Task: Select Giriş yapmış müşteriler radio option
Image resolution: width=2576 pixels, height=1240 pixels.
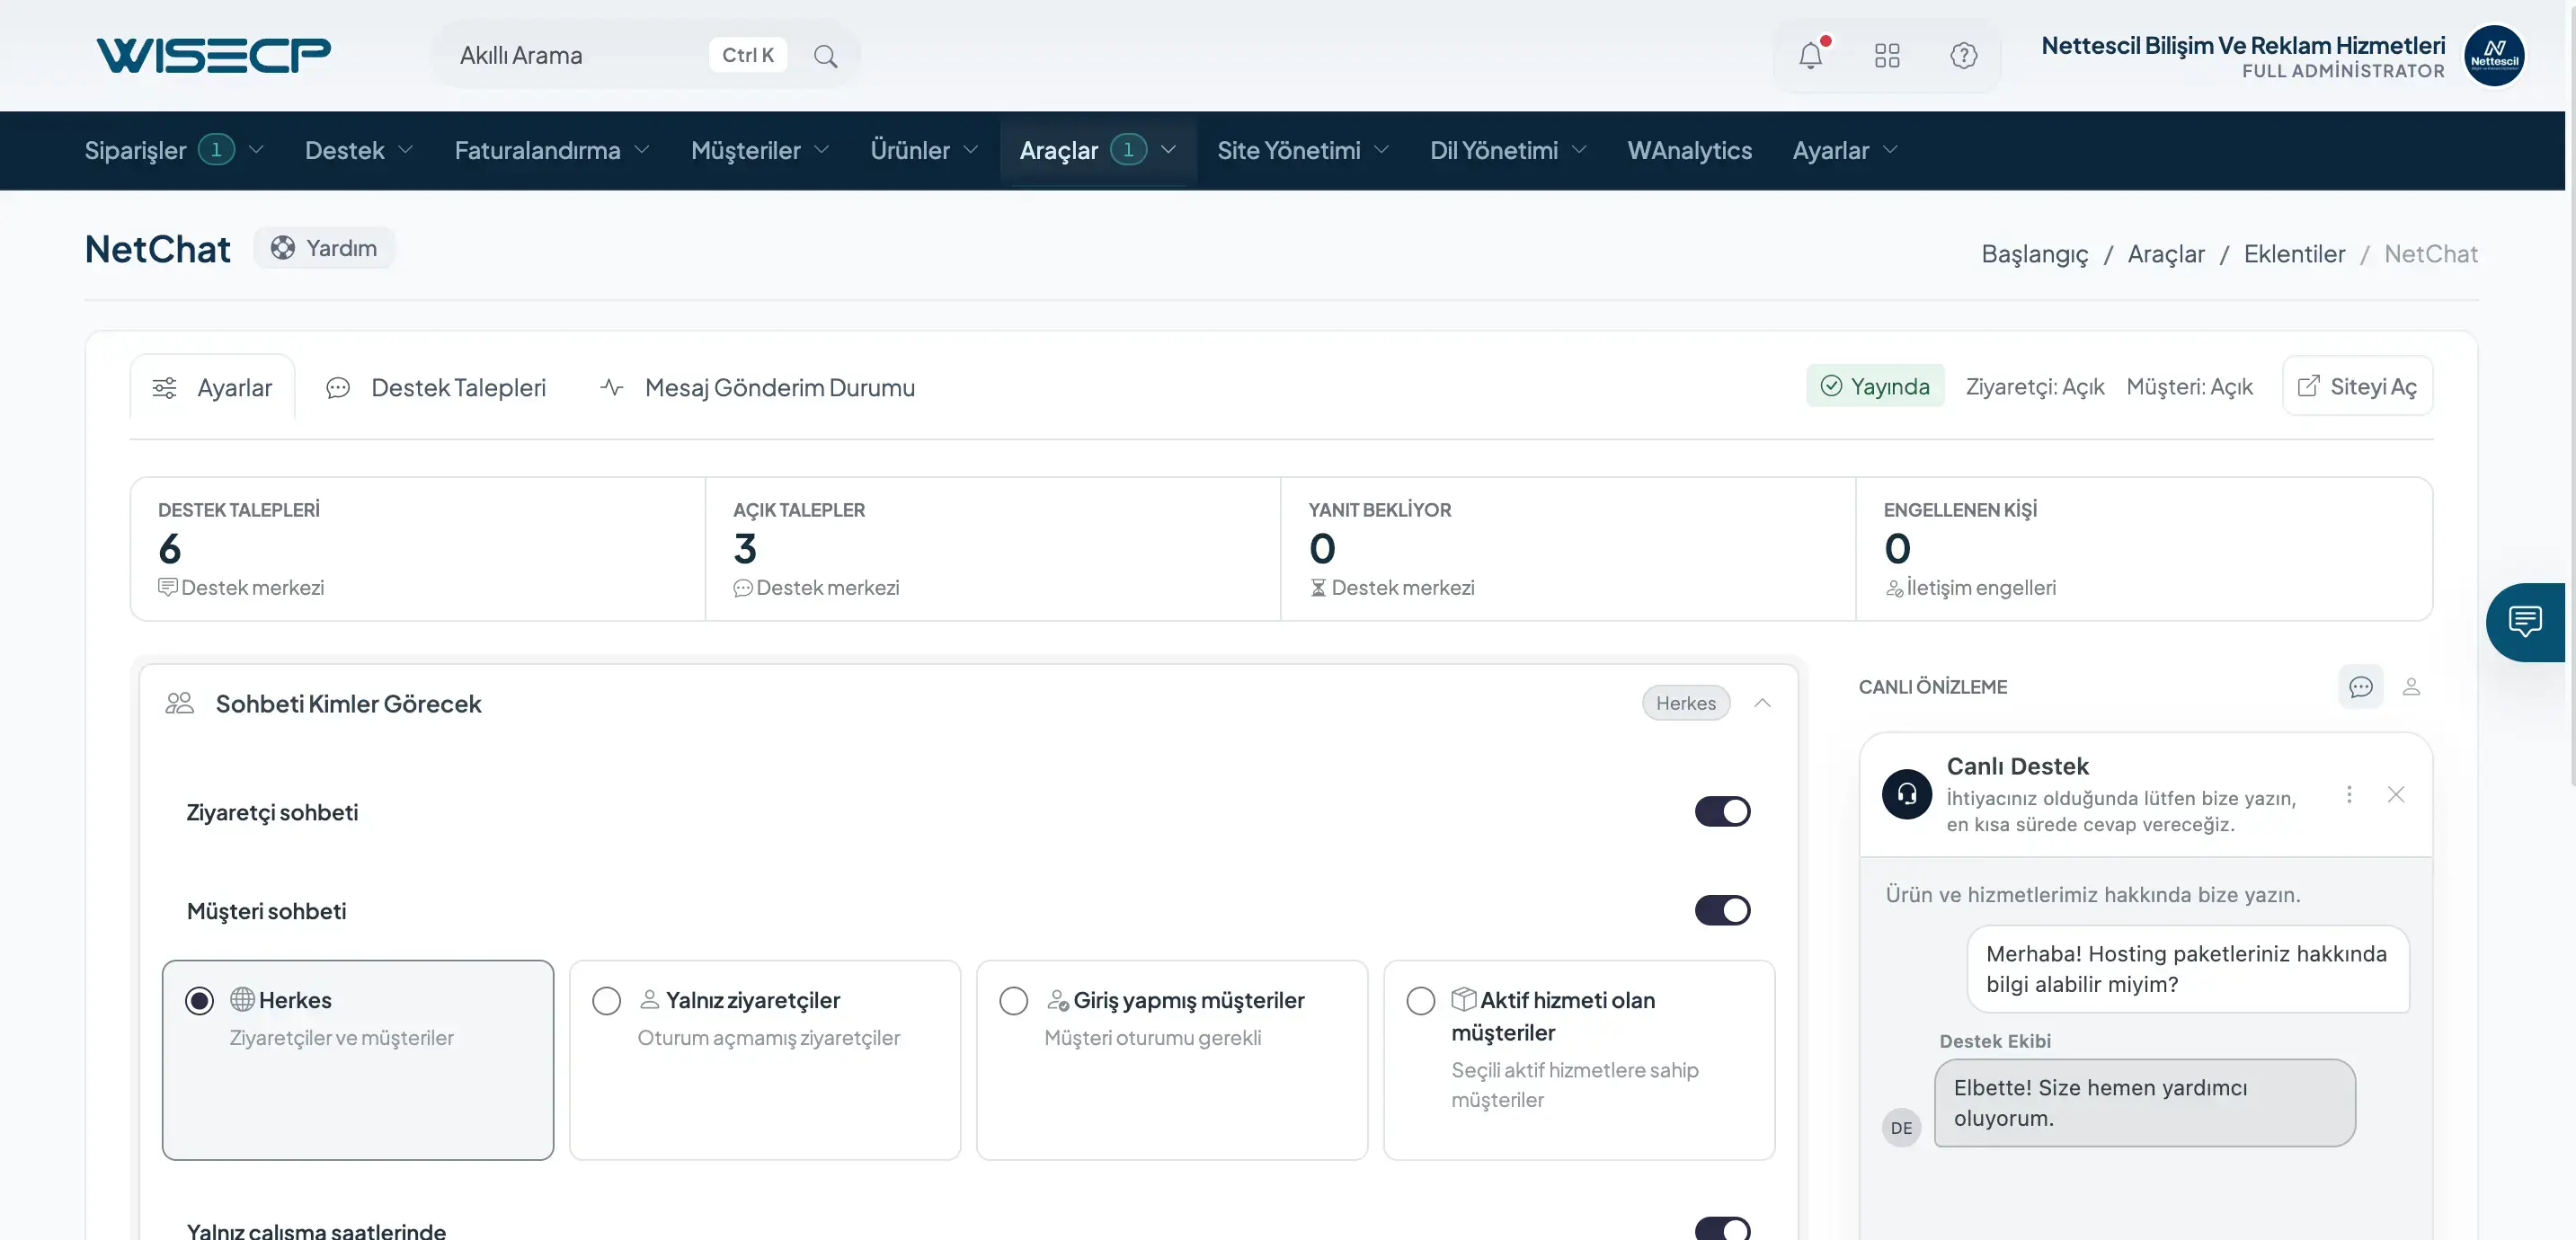Action: coord(1013,1001)
